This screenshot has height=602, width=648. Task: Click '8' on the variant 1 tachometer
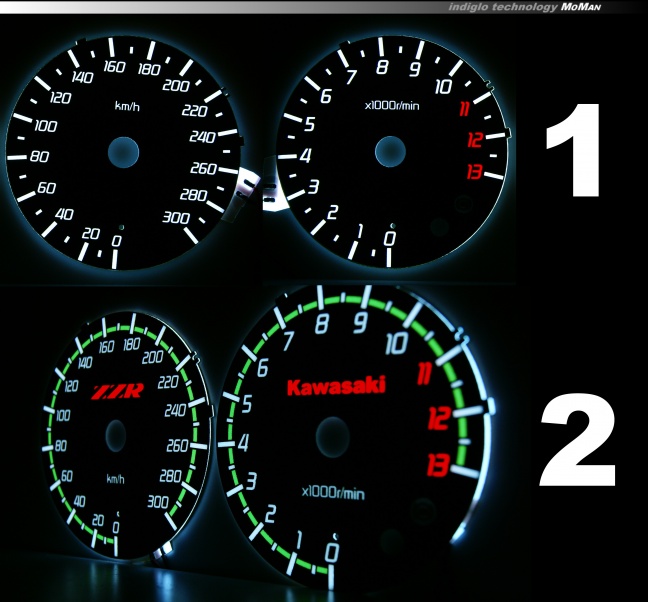382,67
